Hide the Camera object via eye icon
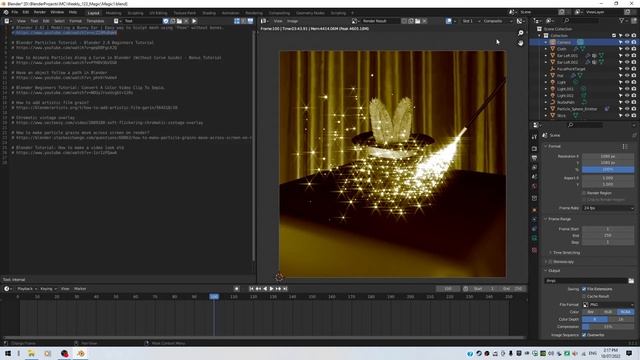 pyautogui.click(x=627, y=42)
